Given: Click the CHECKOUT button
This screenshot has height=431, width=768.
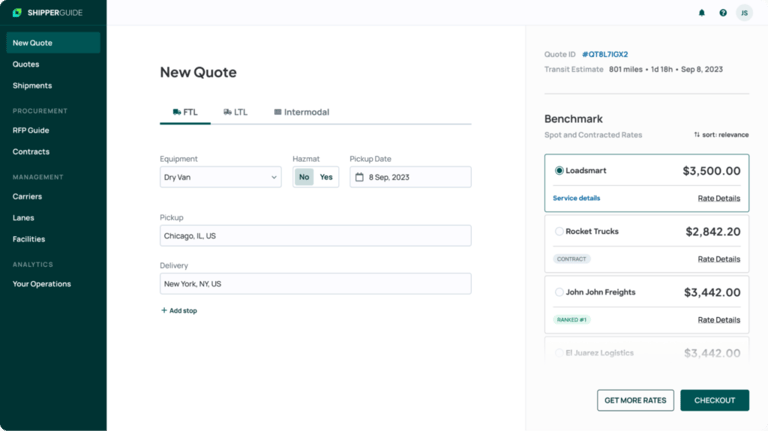Looking at the screenshot, I should (x=715, y=400).
